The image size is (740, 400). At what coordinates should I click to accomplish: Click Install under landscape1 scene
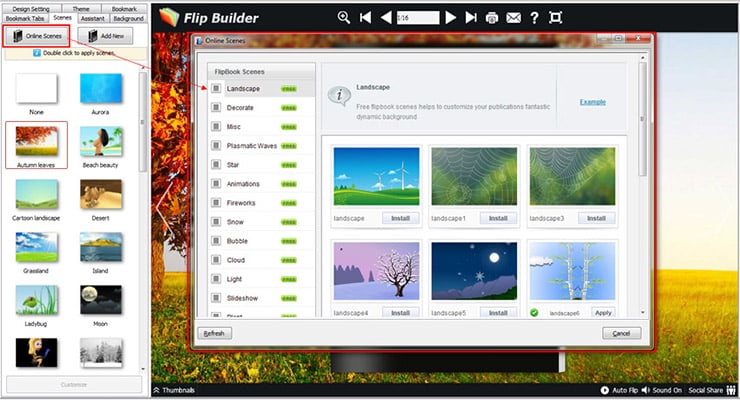click(500, 217)
